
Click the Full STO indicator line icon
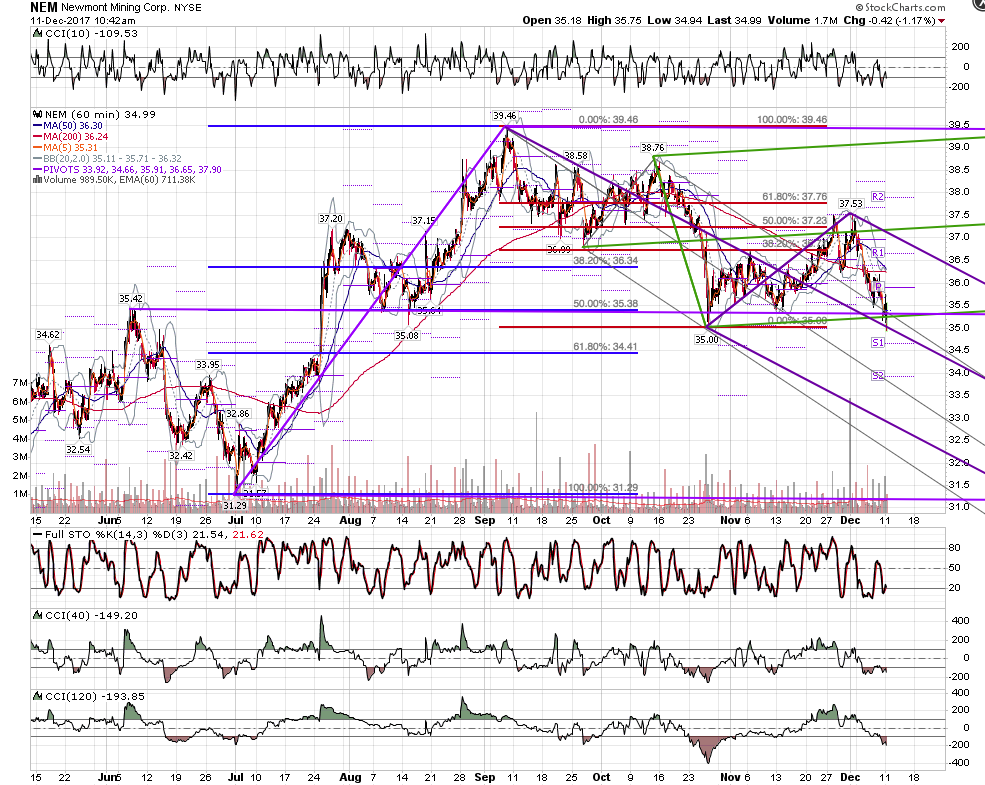pos(37,534)
